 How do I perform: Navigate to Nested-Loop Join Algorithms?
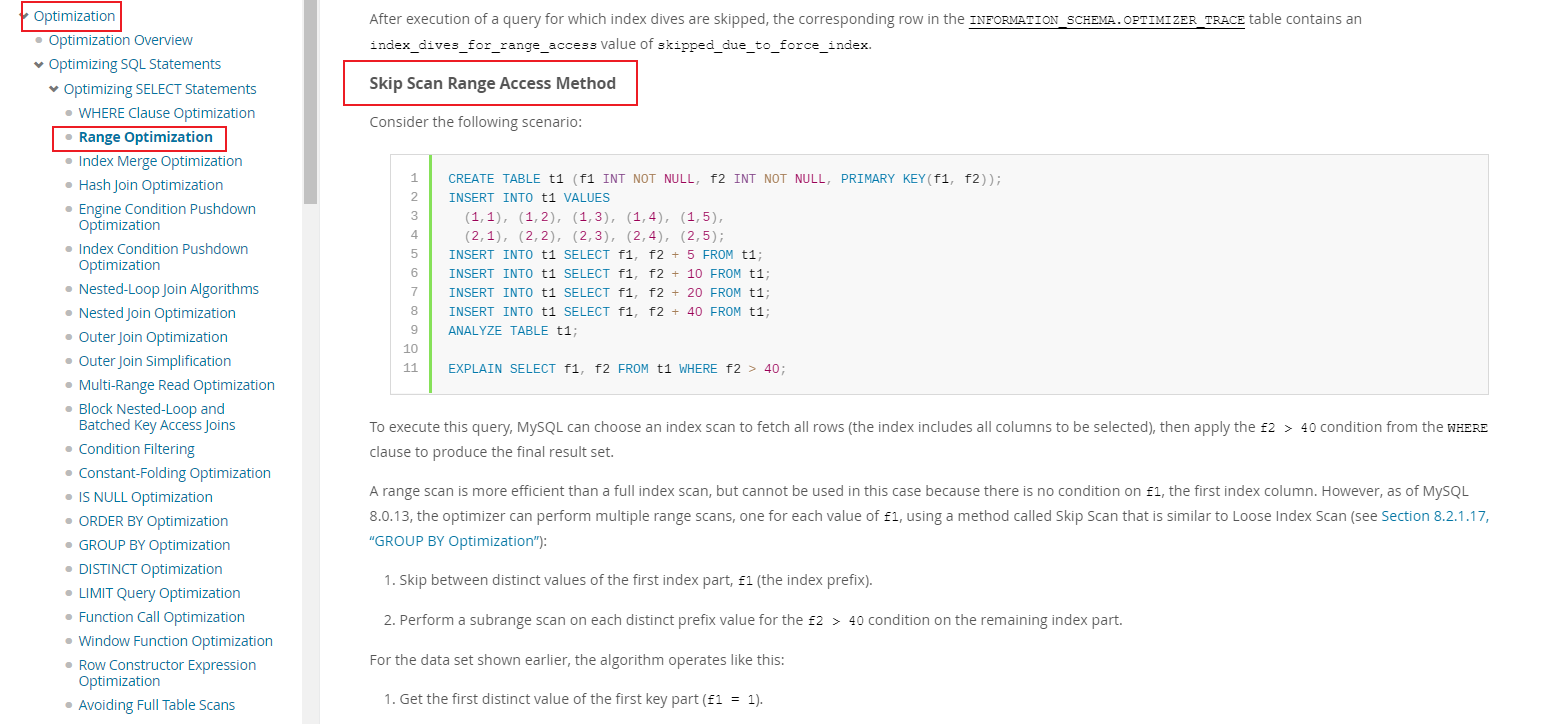(168, 289)
